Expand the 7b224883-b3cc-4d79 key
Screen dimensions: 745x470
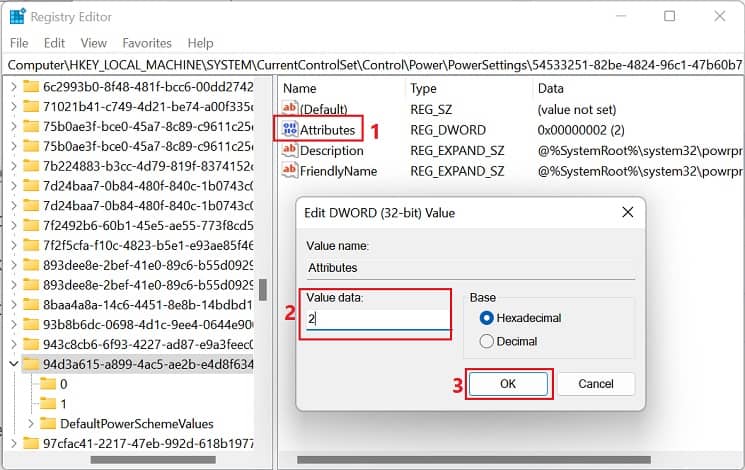(x=13, y=166)
